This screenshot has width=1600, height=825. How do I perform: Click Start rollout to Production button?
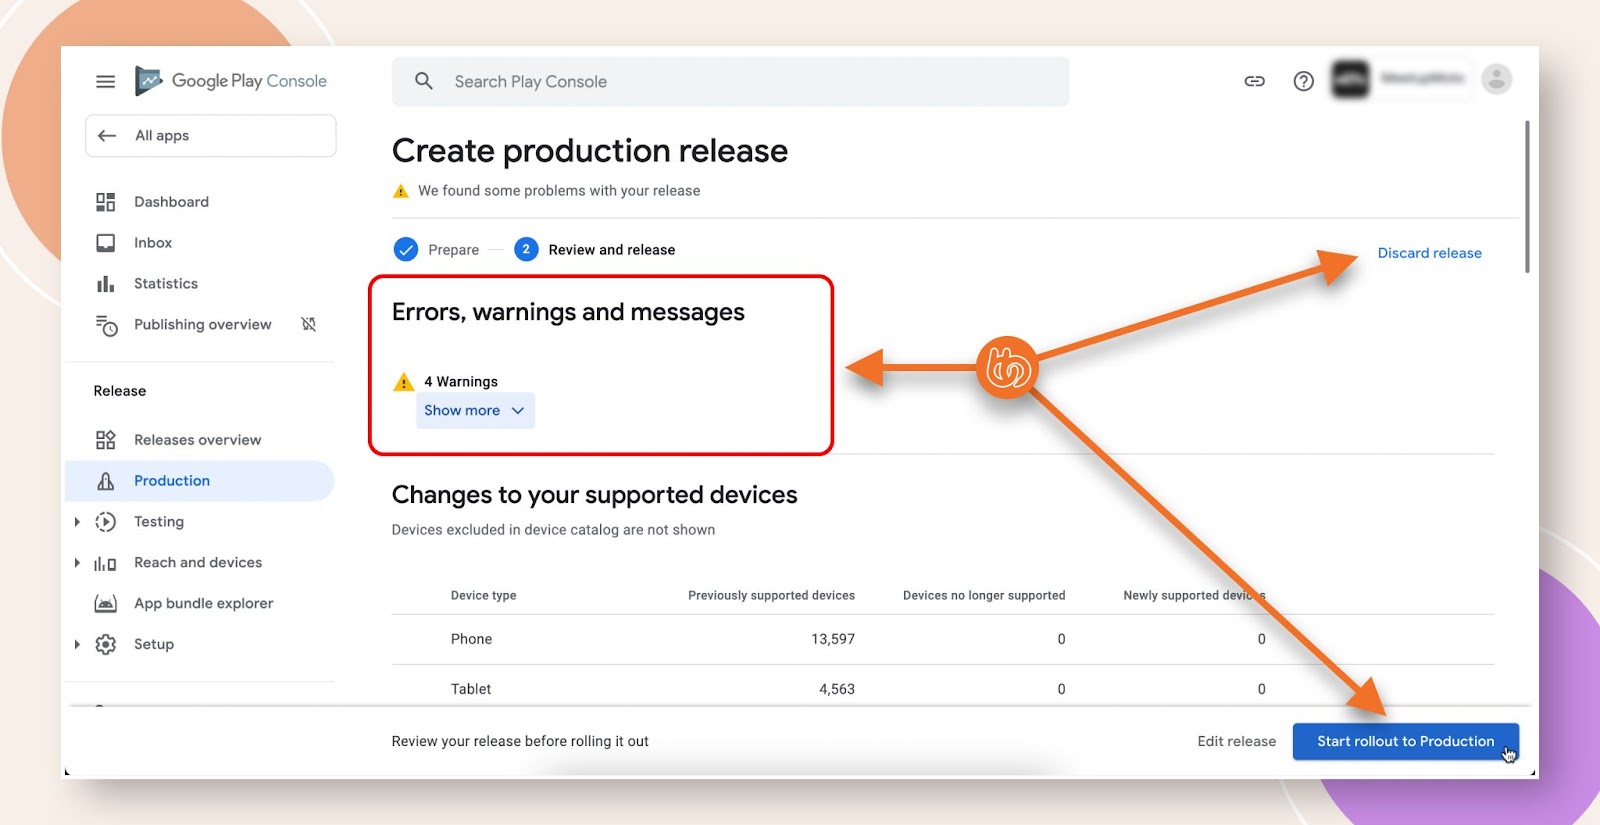point(1405,742)
